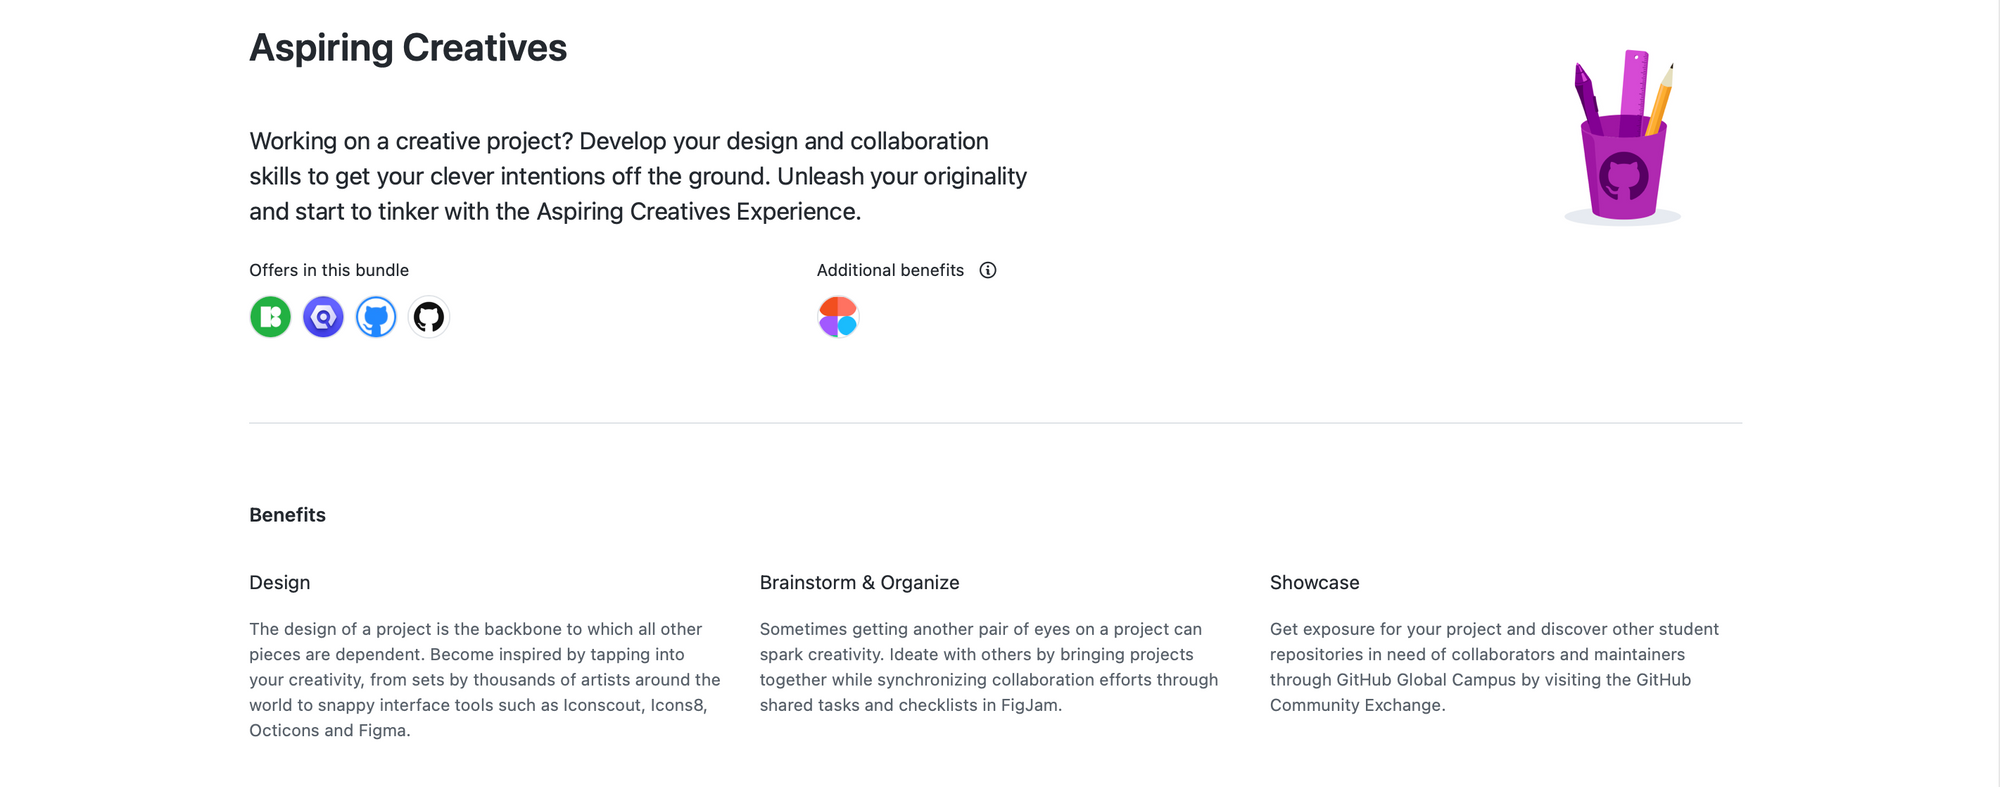Open the black GitHub logo offer
The image size is (2000, 787).
[x=429, y=317]
